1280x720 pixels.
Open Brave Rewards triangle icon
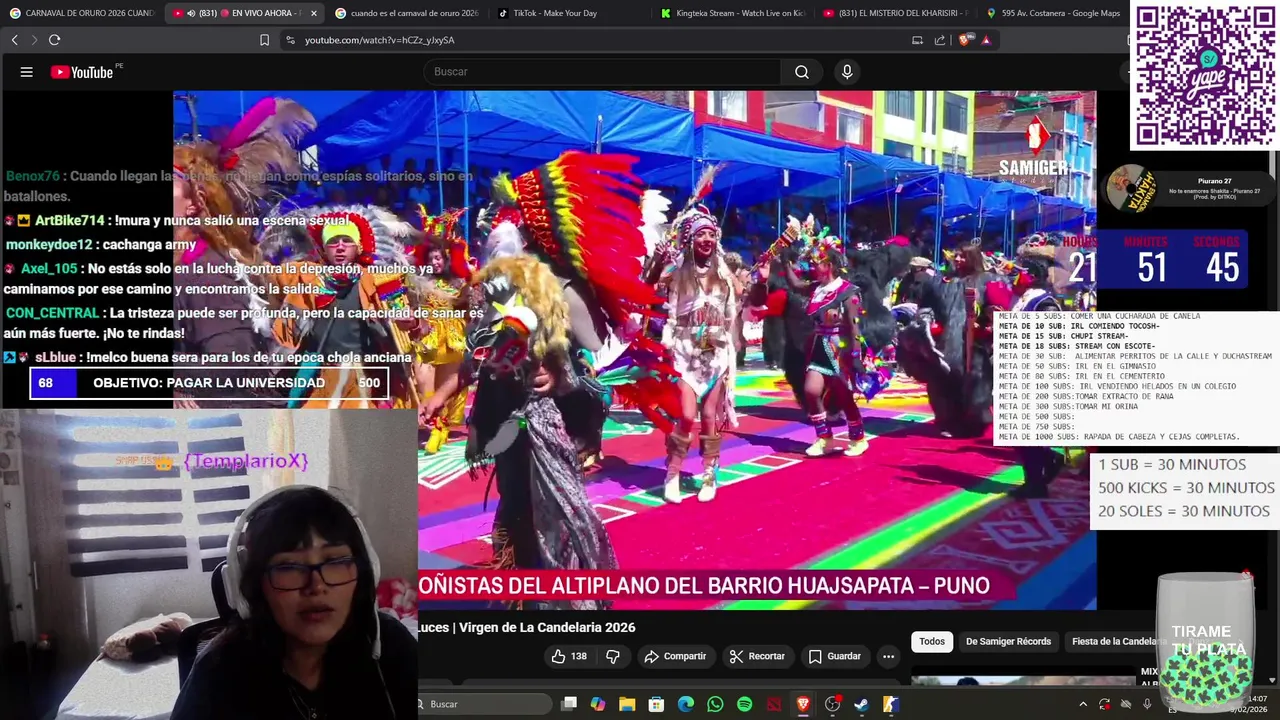tap(986, 40)
